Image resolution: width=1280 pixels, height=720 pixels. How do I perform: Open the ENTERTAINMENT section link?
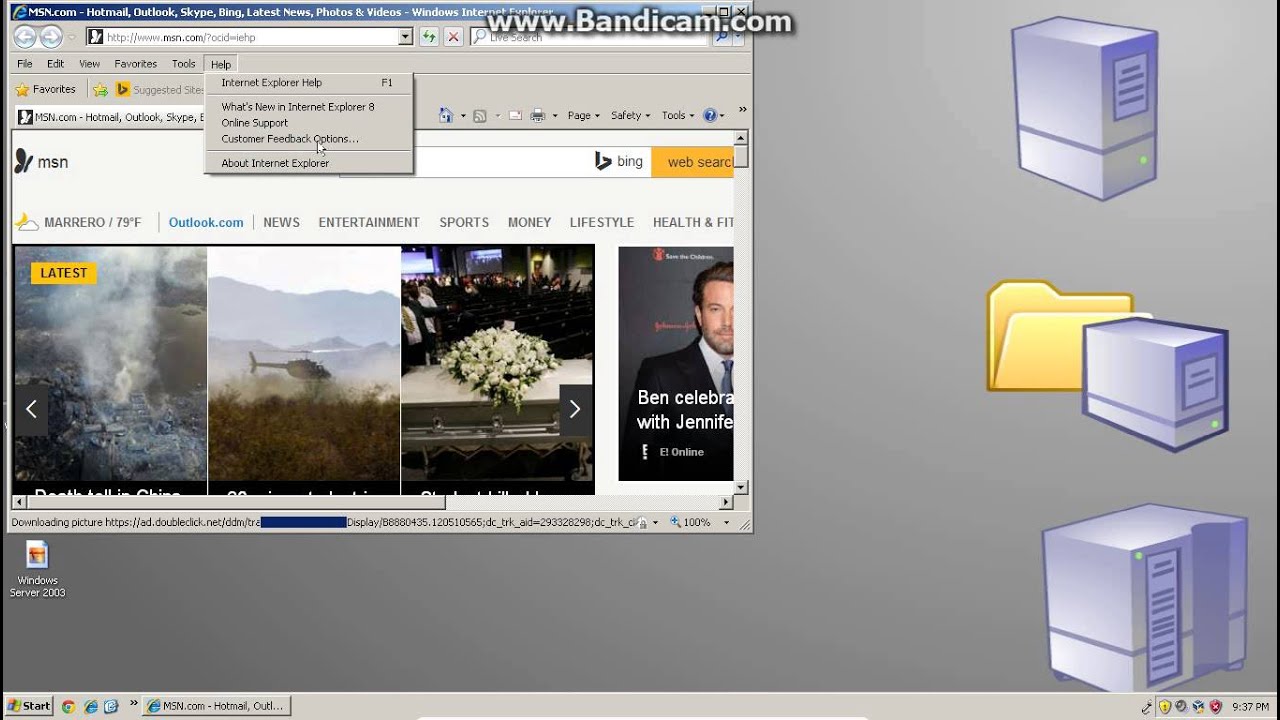pos(369,222)
